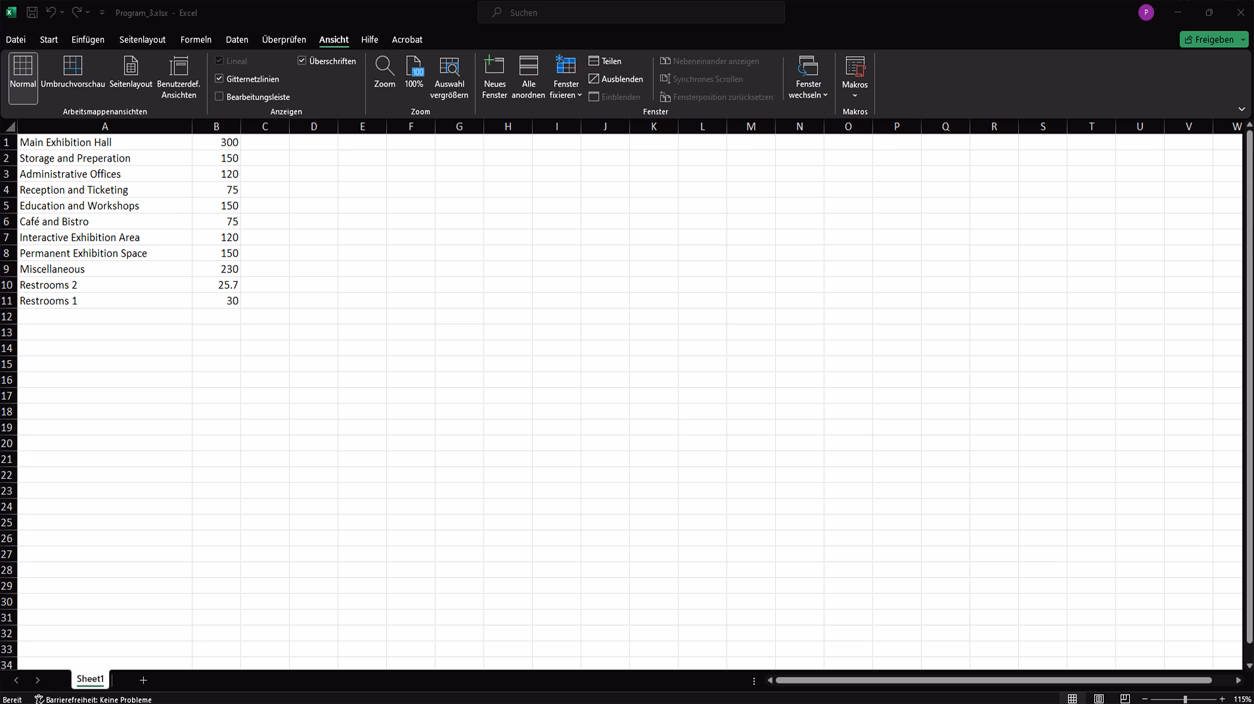Select the Sheet1 tab
The image size is (1254, 704).
(x=90, y=679)
